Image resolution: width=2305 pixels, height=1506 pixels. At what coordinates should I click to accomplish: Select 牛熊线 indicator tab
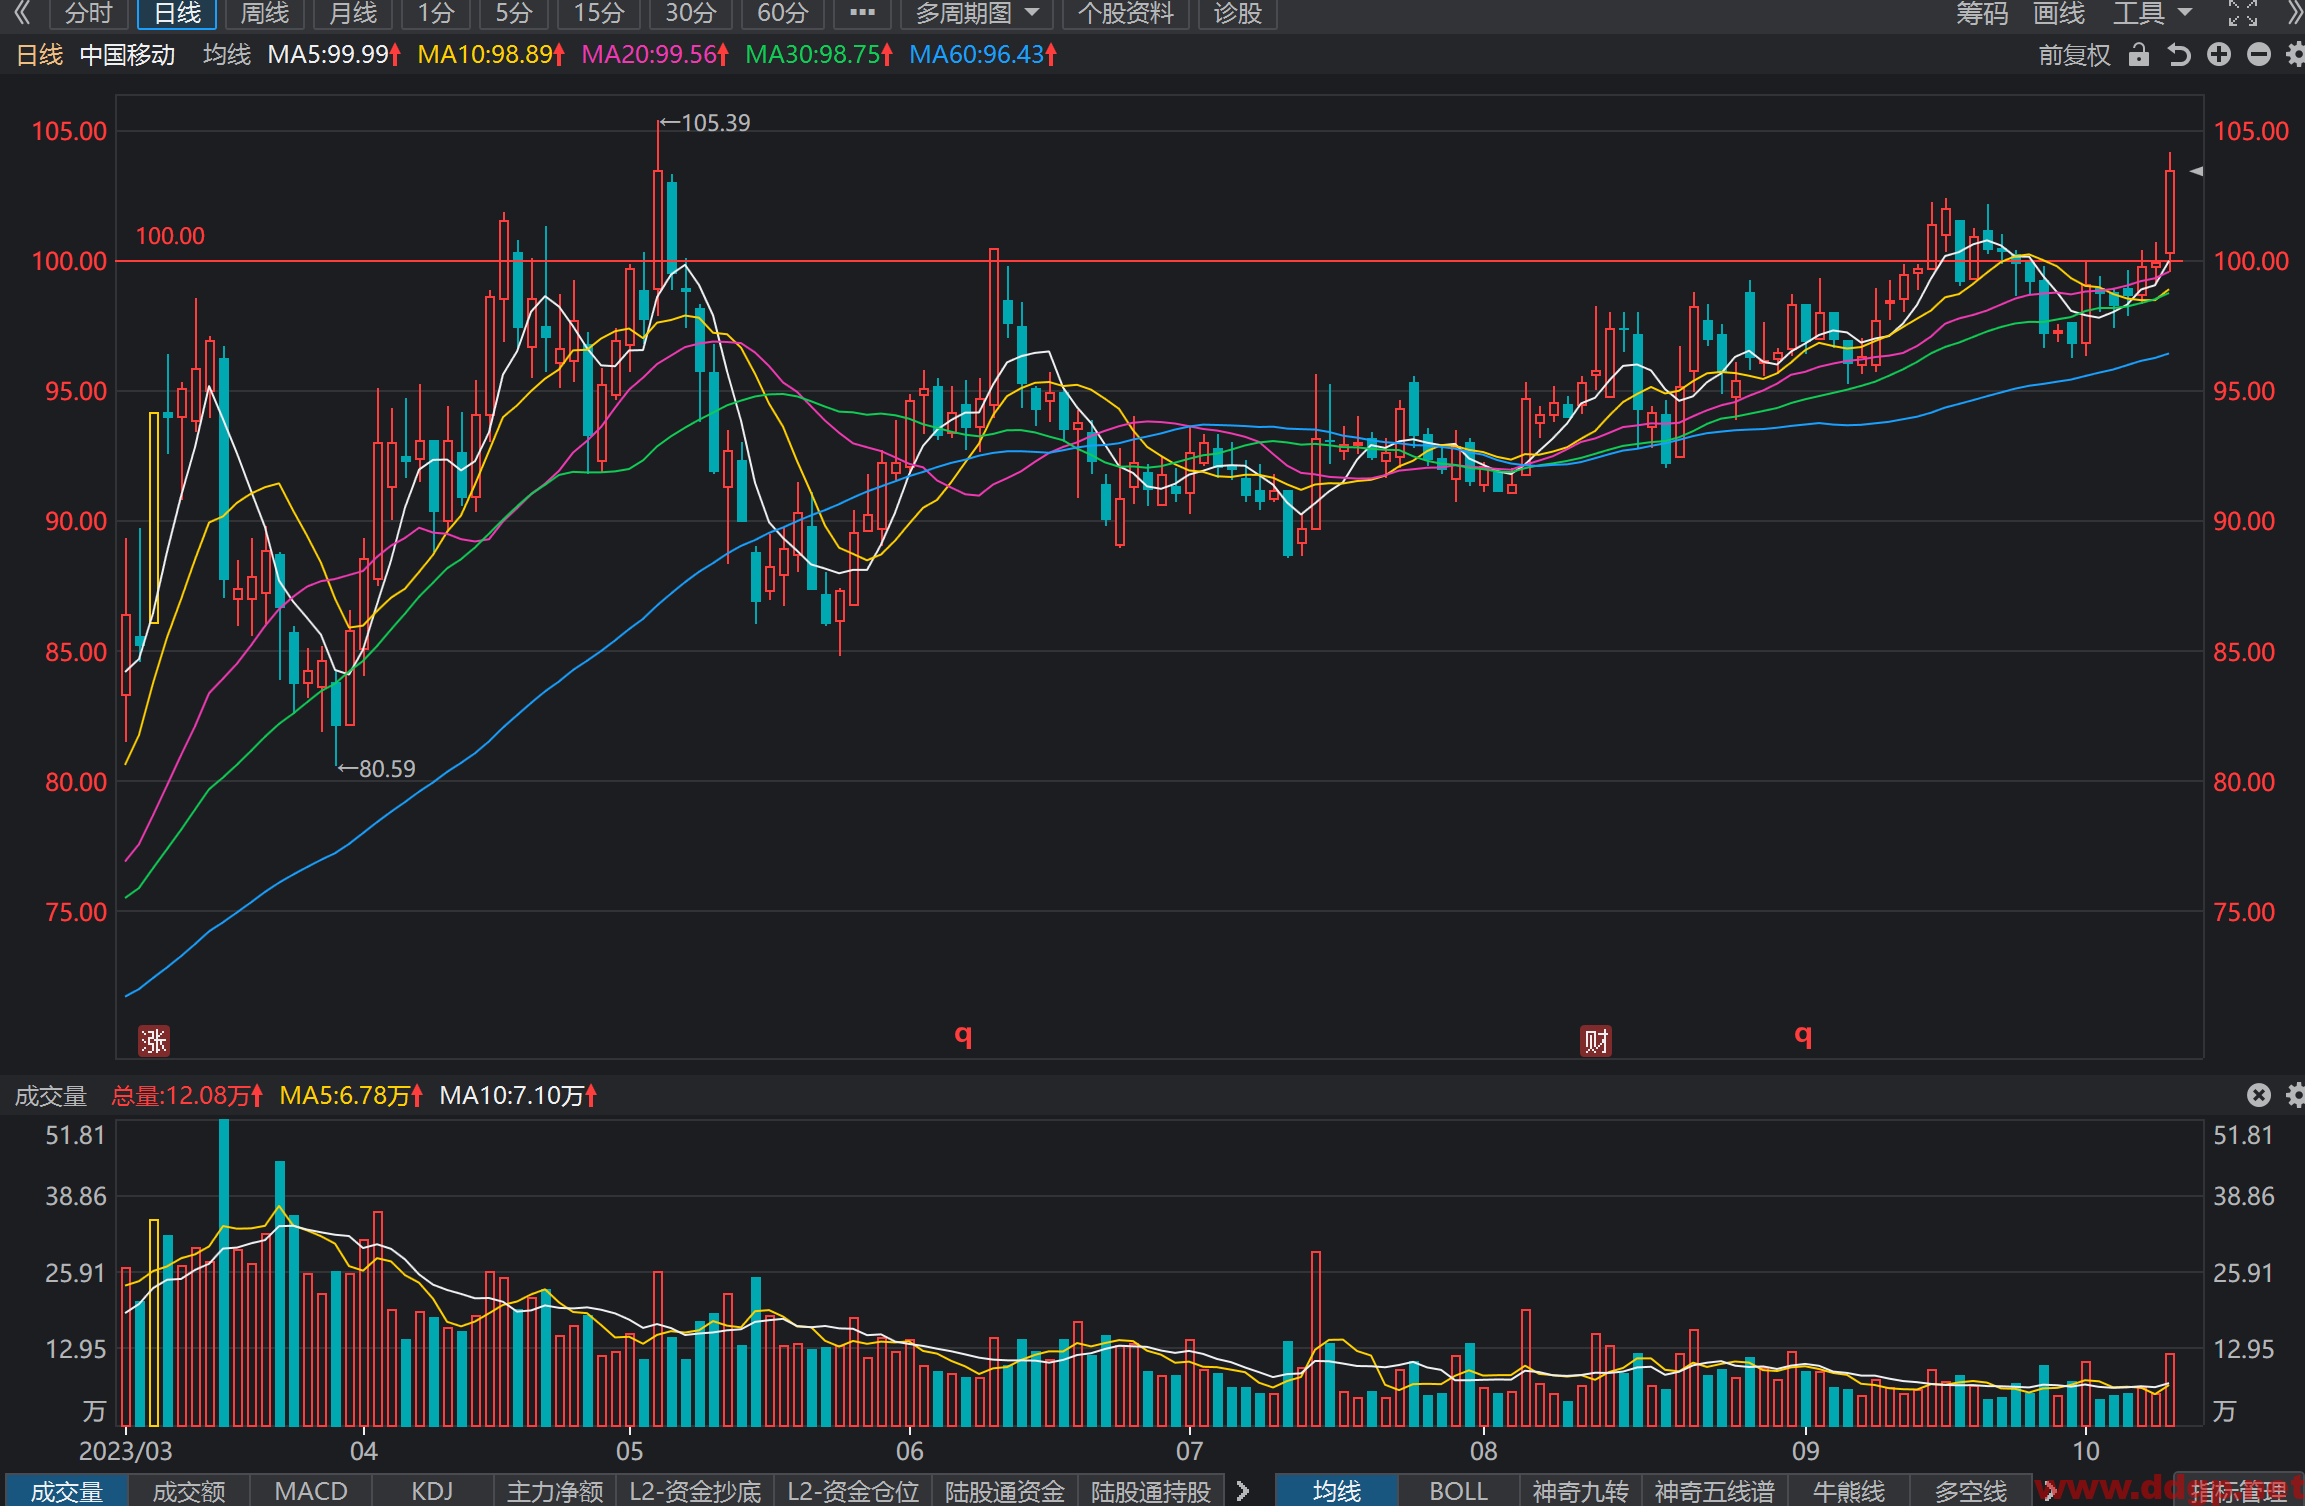tap(1849, 1491)
